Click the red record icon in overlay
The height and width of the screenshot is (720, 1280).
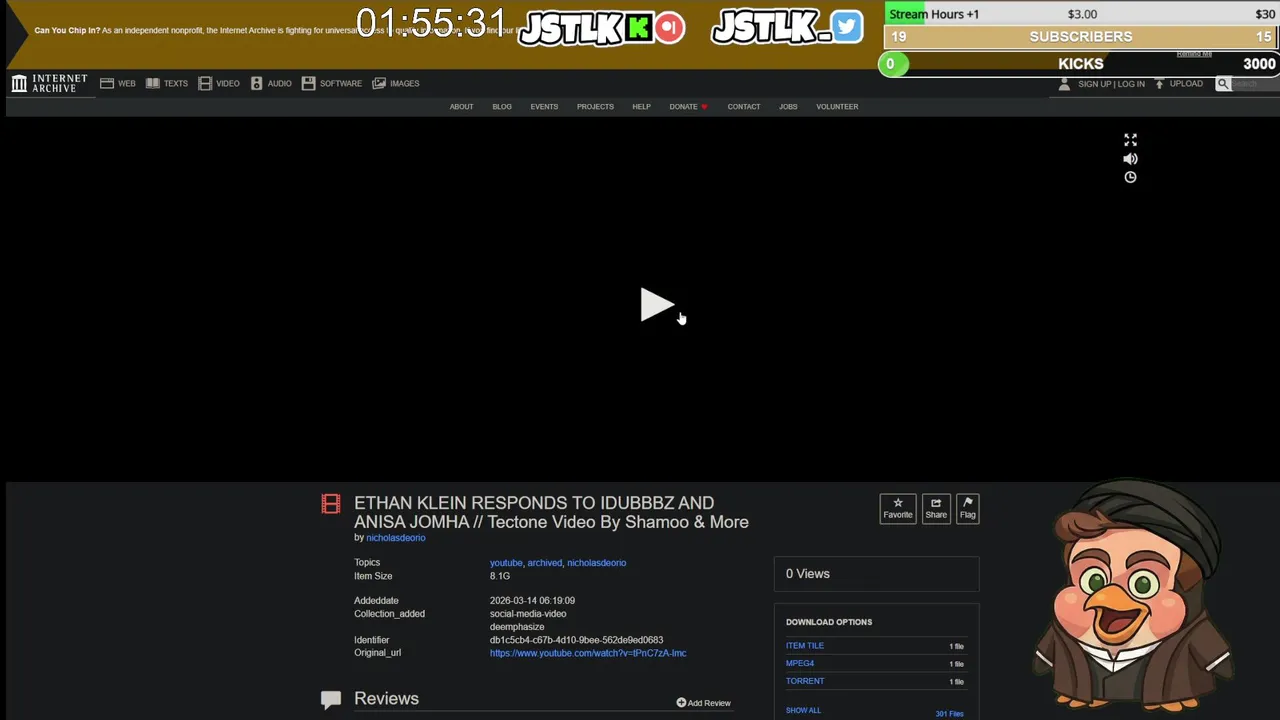tap(671, 27)
